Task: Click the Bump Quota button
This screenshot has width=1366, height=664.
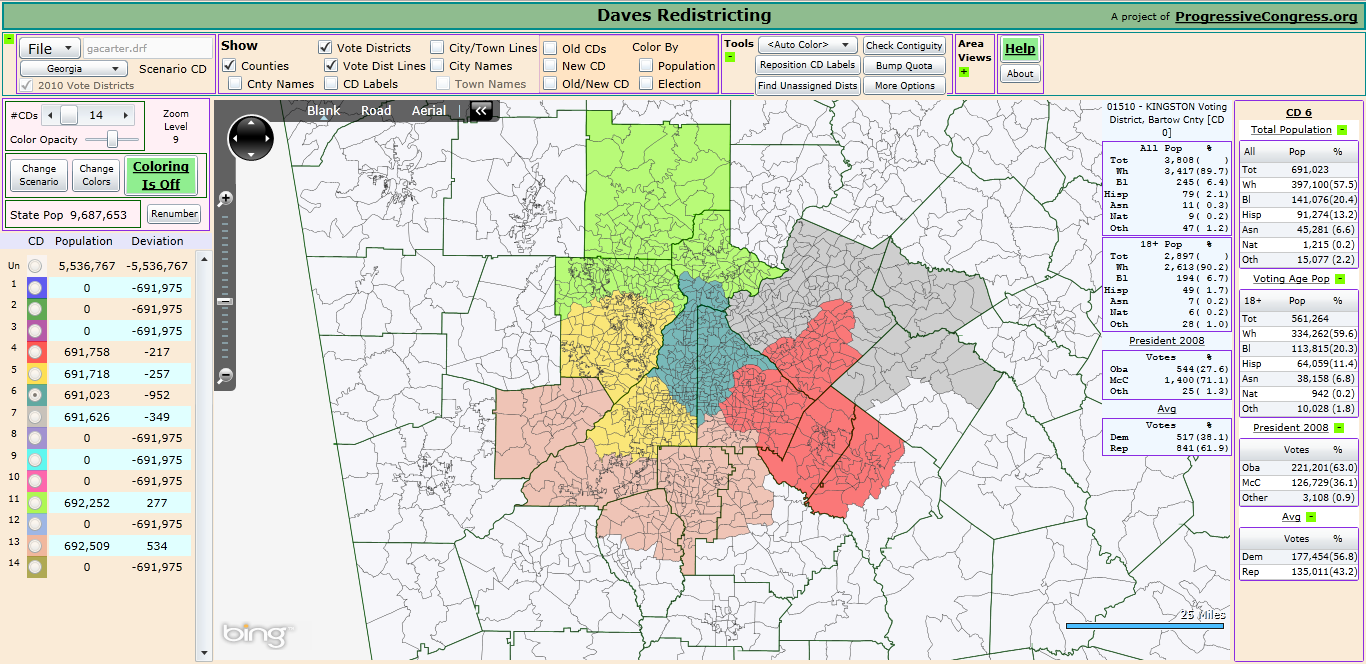Action: pyautogui.click(x=904, y=66)
